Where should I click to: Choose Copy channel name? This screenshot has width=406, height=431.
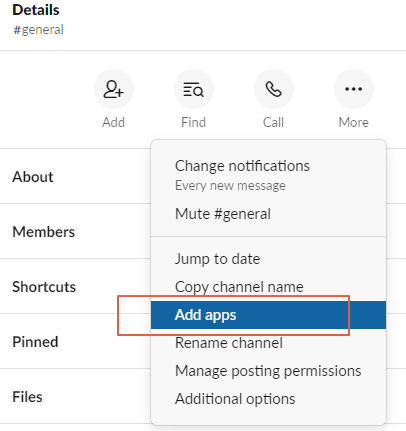click(268, 287)
